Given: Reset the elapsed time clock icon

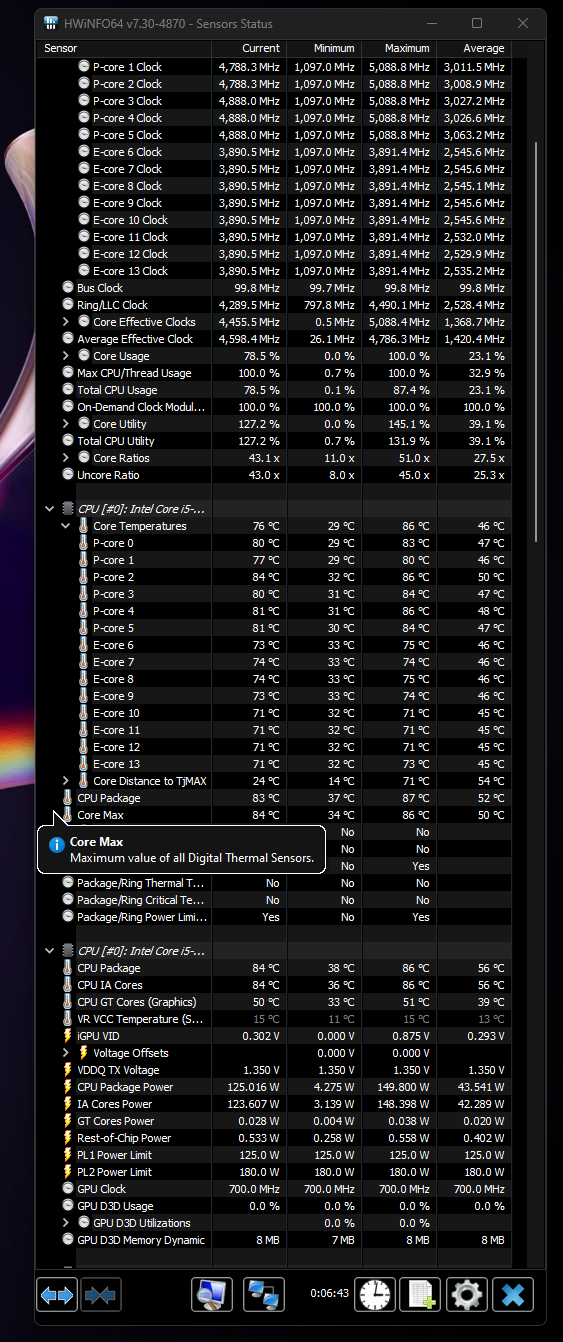Looking at the screenshot, I should pos(376,1294).
